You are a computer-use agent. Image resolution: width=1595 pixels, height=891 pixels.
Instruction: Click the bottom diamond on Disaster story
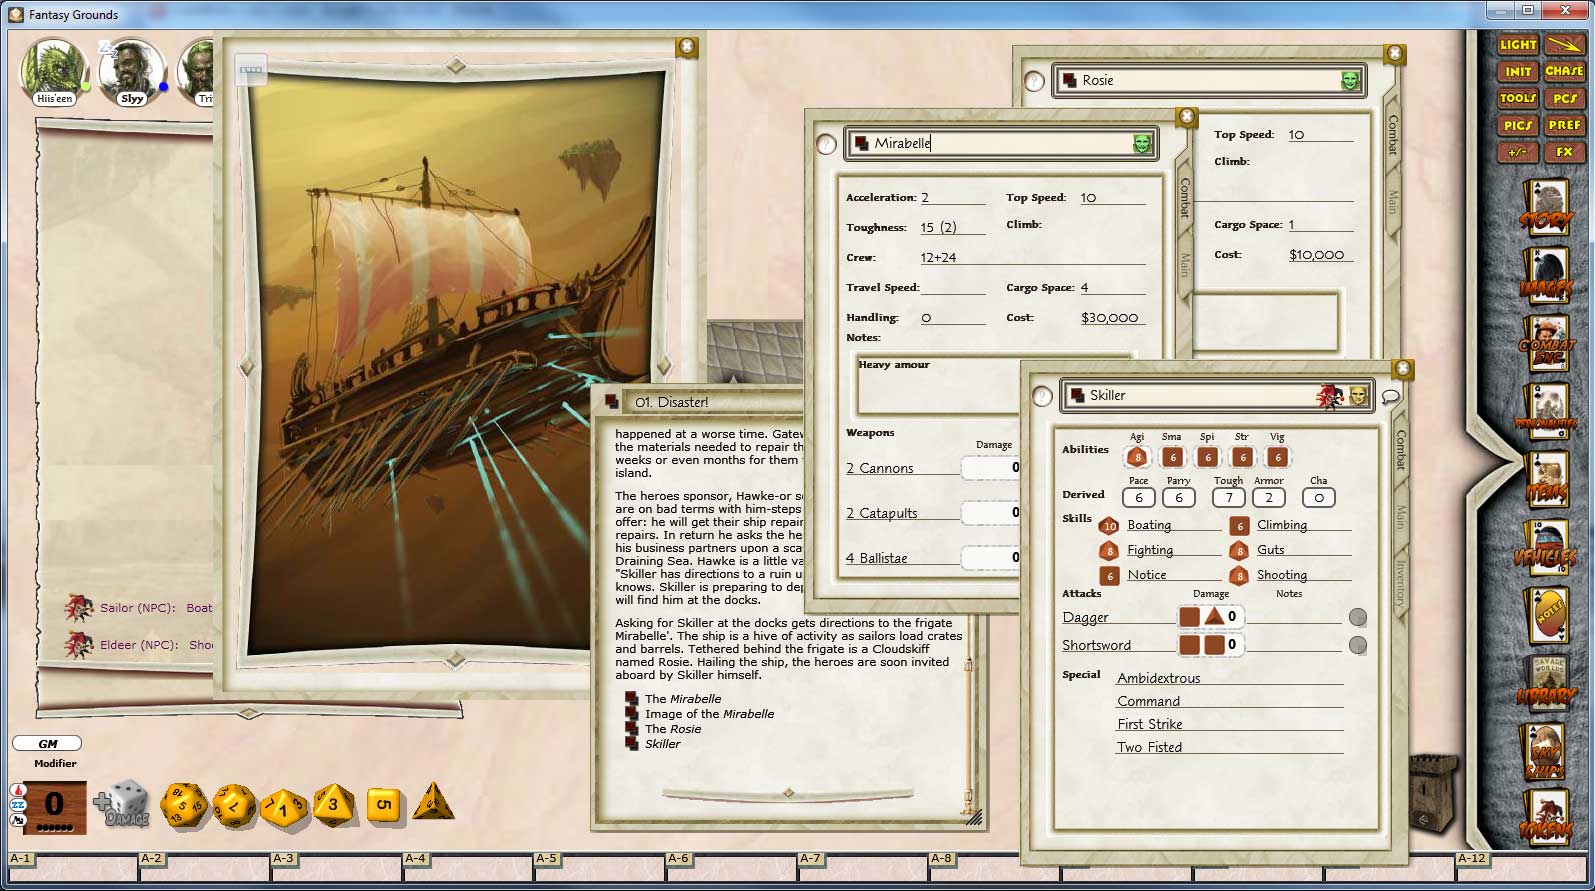(x=789, y=793)
